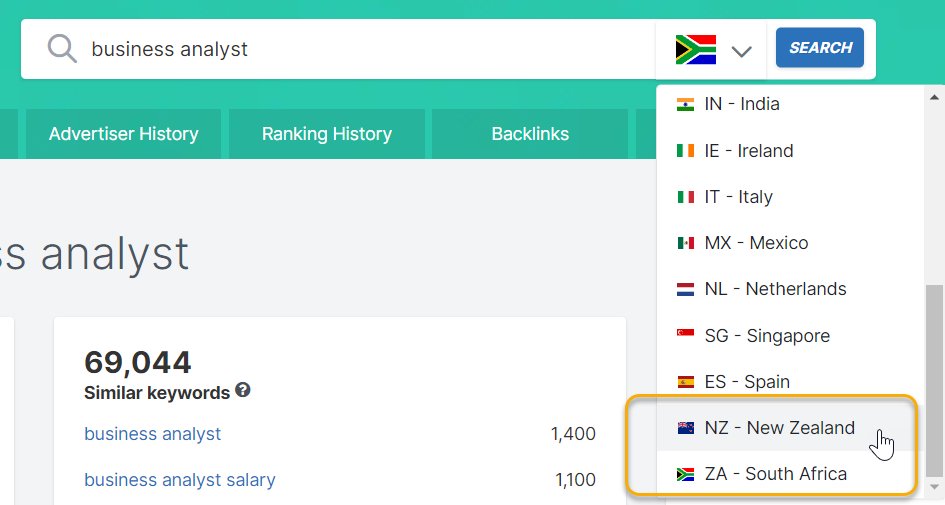The height and width of the screenshot is (505, 945).
Task: Click the Spain flag icon in list
Action: tap(685, 381)
